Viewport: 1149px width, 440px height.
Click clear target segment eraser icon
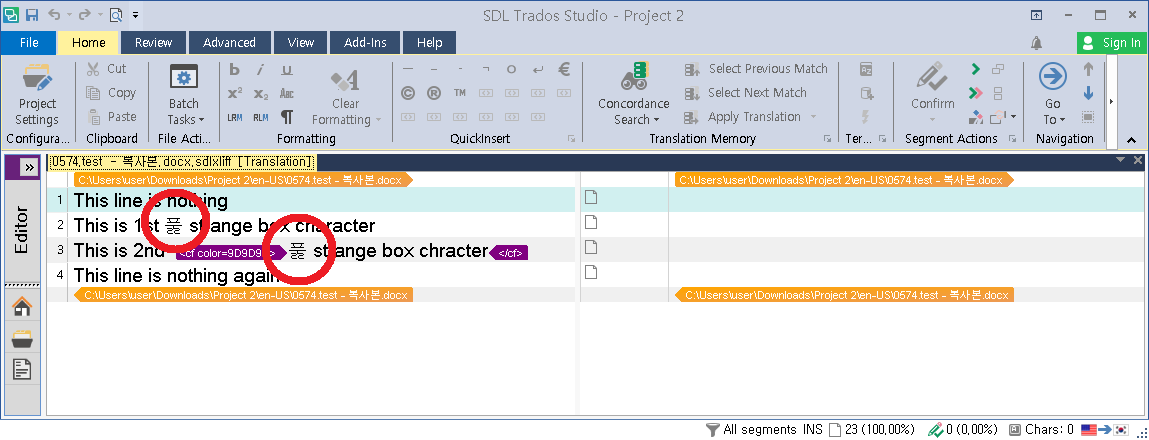click(975, 117)
